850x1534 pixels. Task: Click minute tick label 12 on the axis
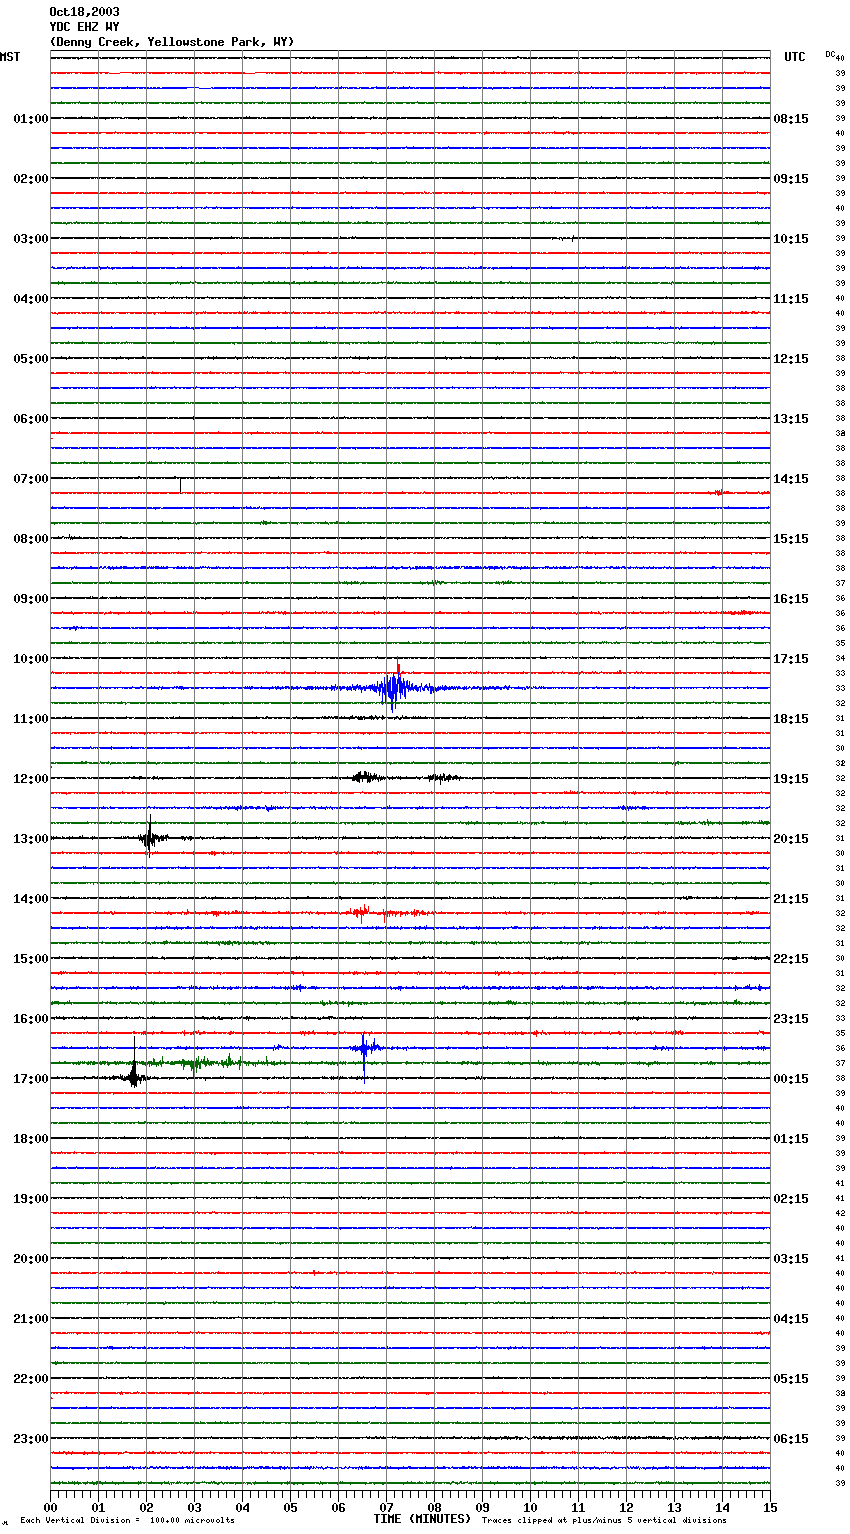click(626, 1507)
